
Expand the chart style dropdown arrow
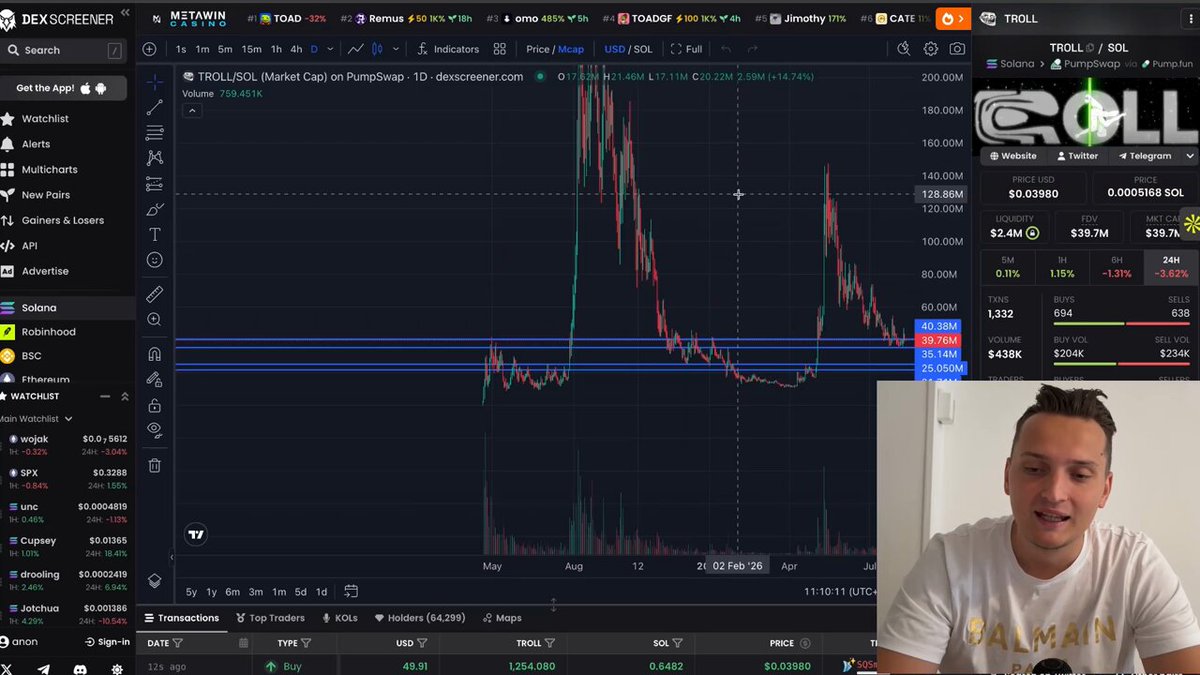[397, 49]
